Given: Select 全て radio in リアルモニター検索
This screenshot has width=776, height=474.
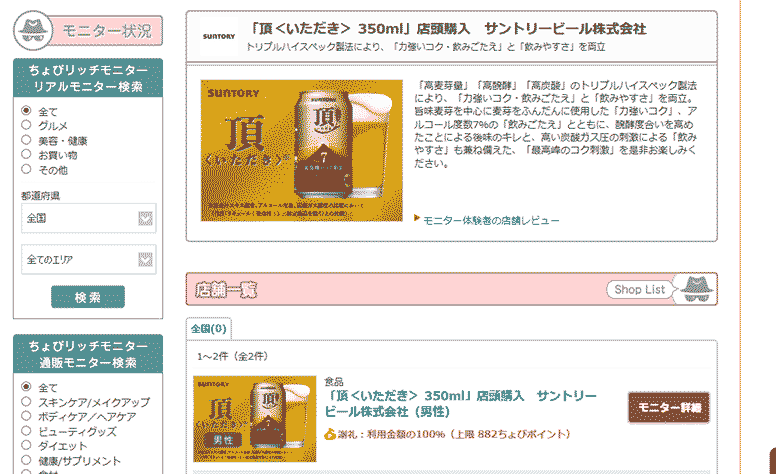Looking at the screenshot, I should tap(26, 110).
